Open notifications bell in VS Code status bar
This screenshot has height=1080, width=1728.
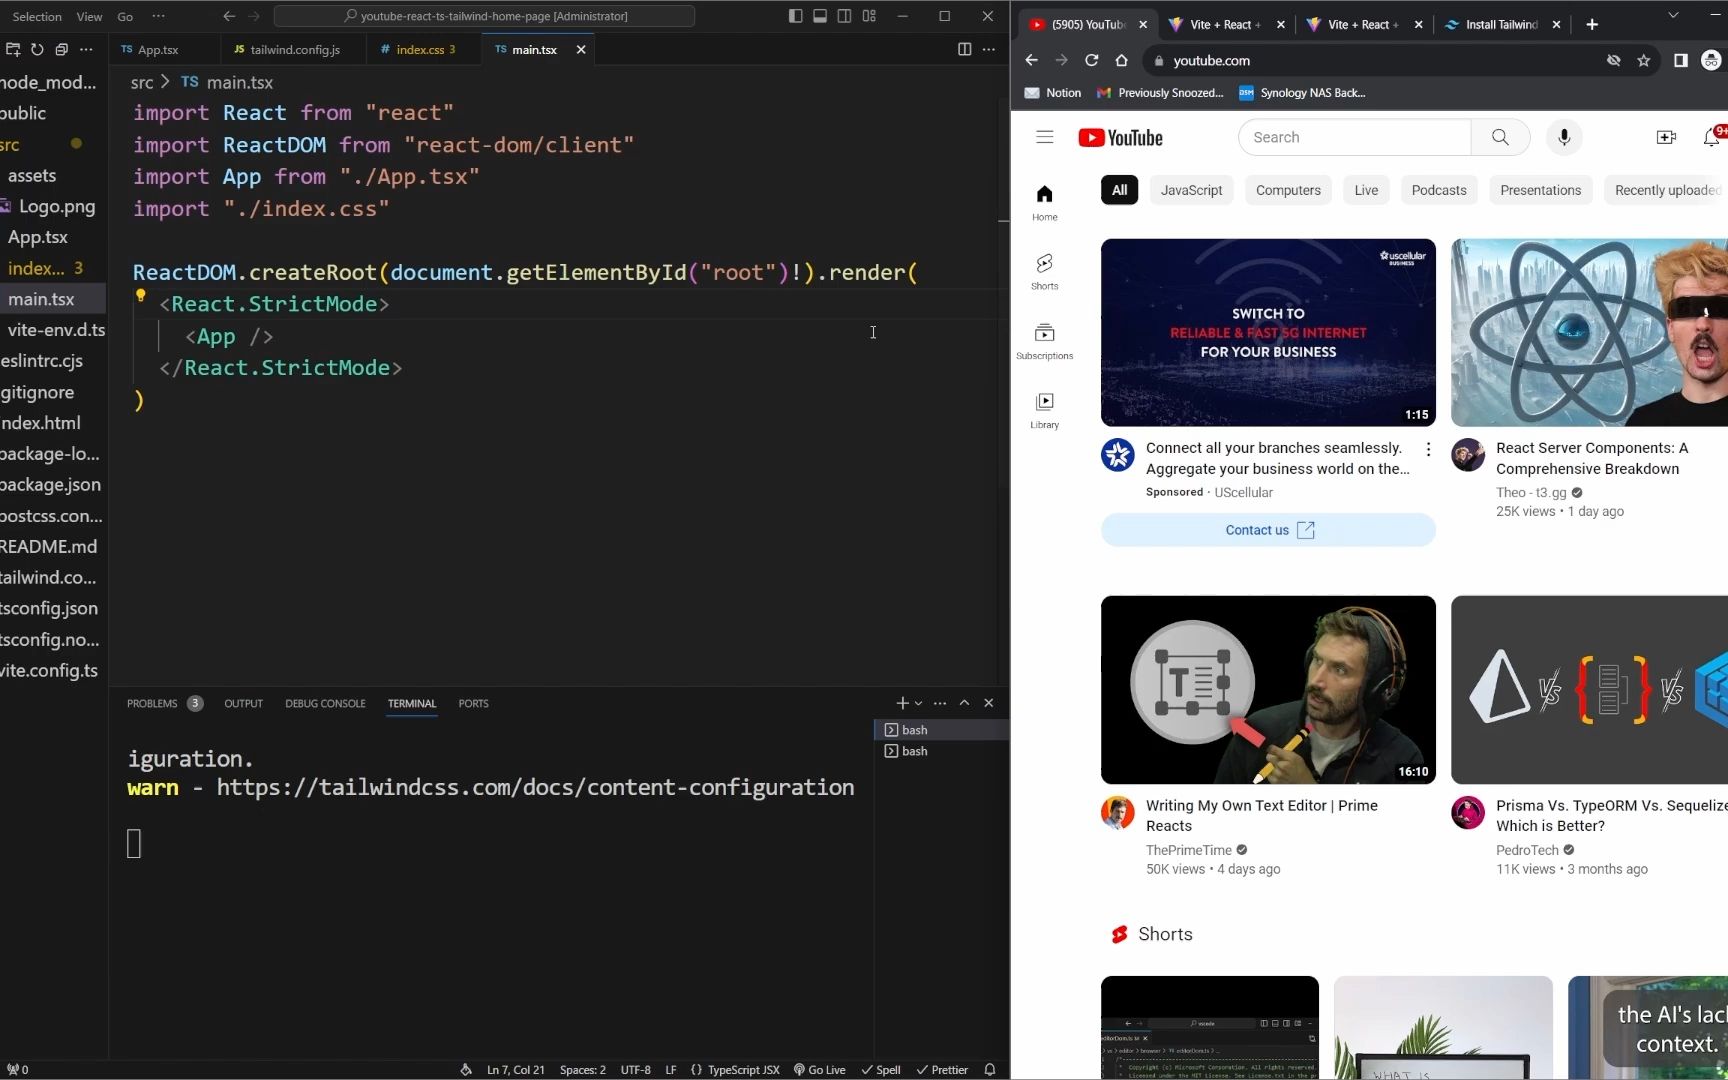pyautogui.click(x=990, y=1069)
